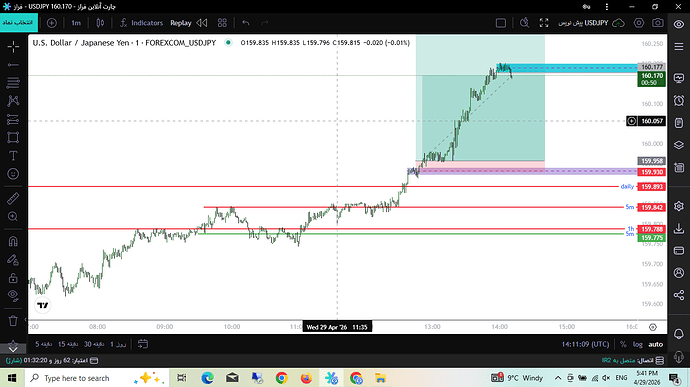Click the share icon in right sidebar
The image size is (690, 387).
click(679, 295)
